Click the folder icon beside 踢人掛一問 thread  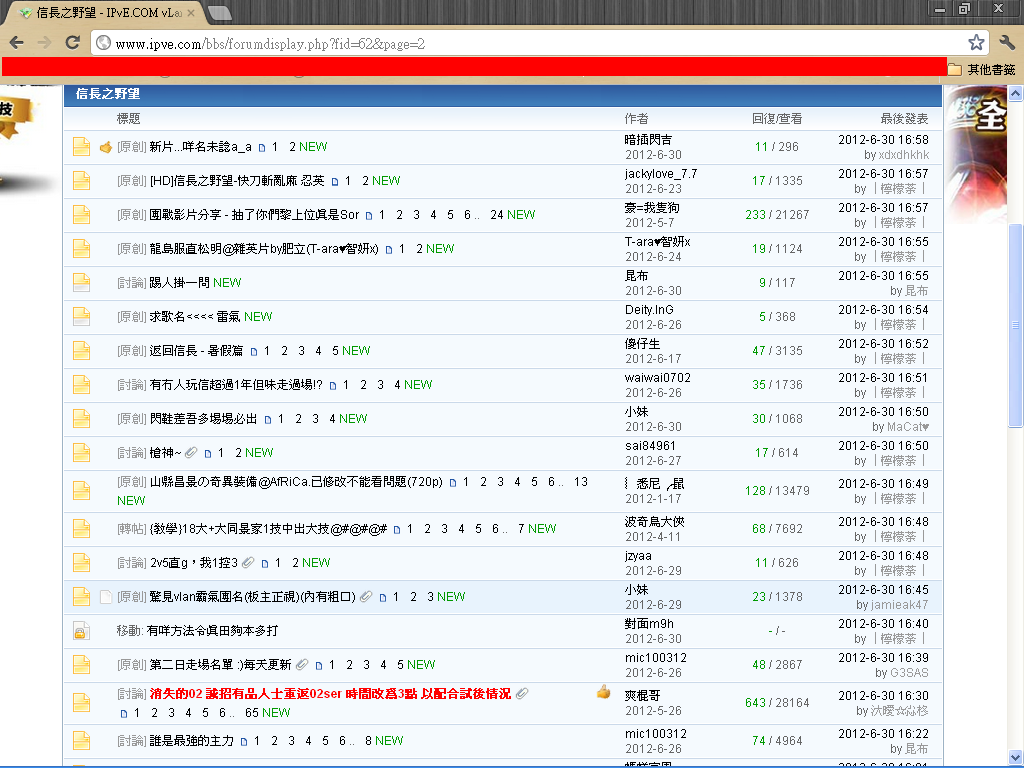coord(81,283)
